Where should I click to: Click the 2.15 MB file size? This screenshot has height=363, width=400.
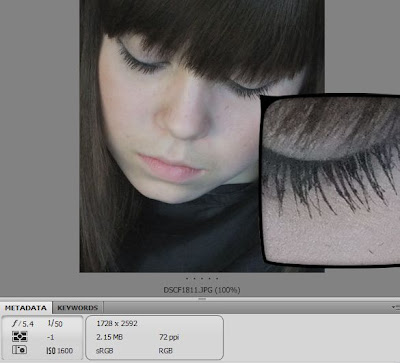[x=109, y=337]
